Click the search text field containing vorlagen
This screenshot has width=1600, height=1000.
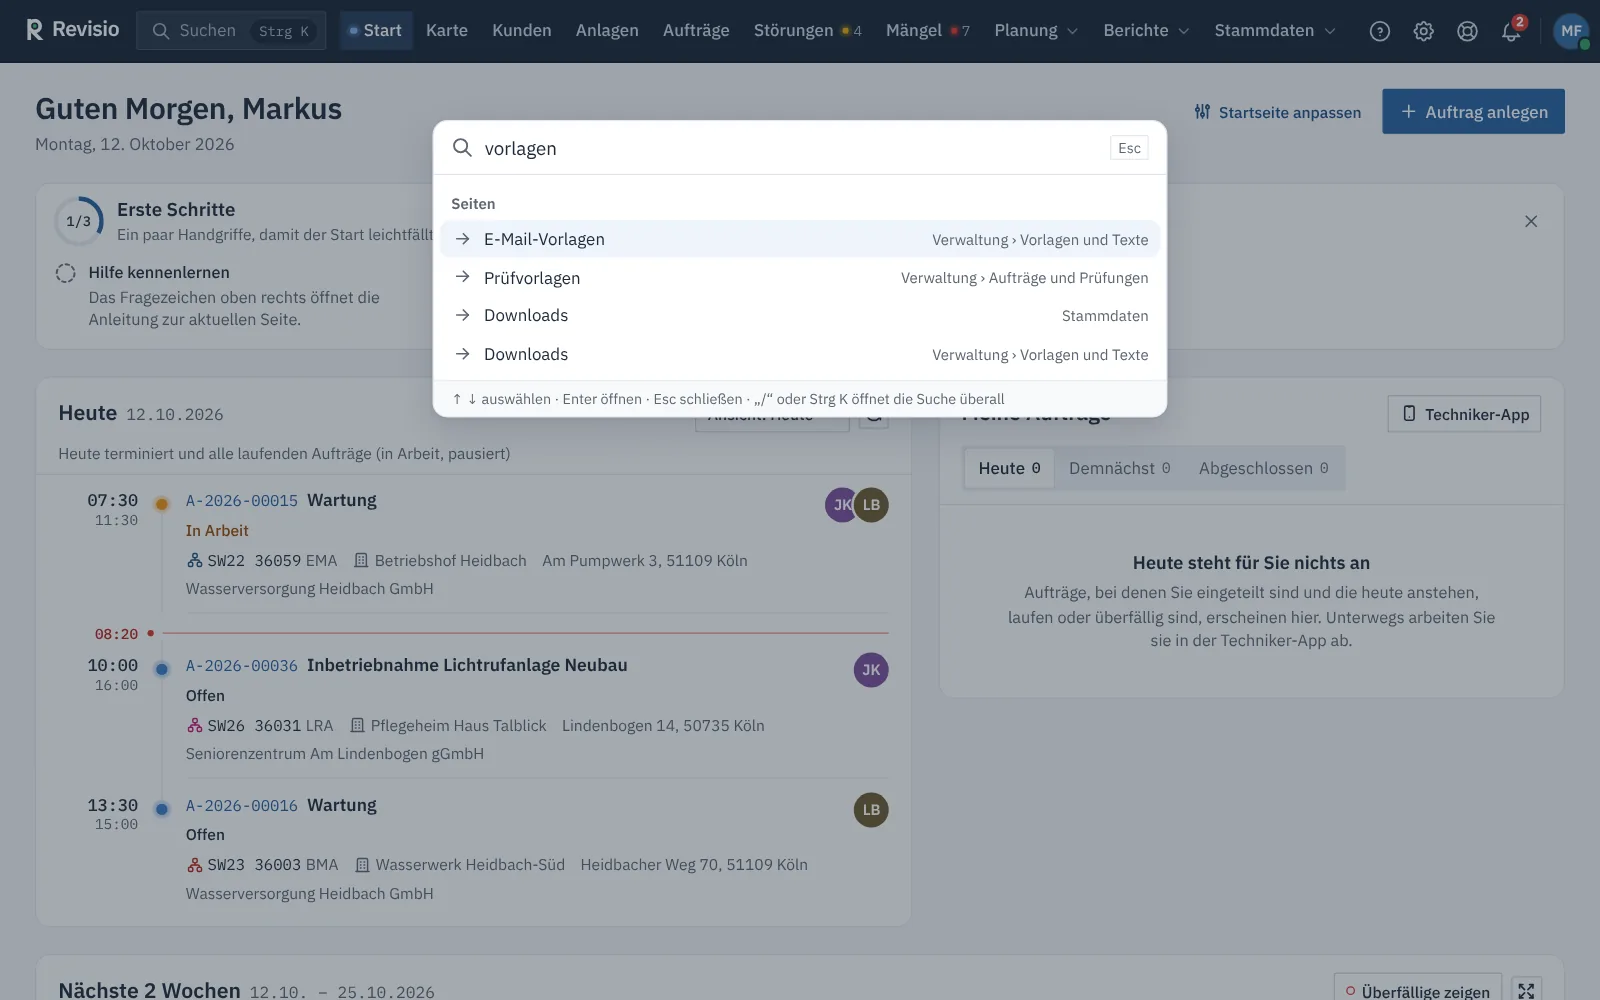tap(790, 148)
